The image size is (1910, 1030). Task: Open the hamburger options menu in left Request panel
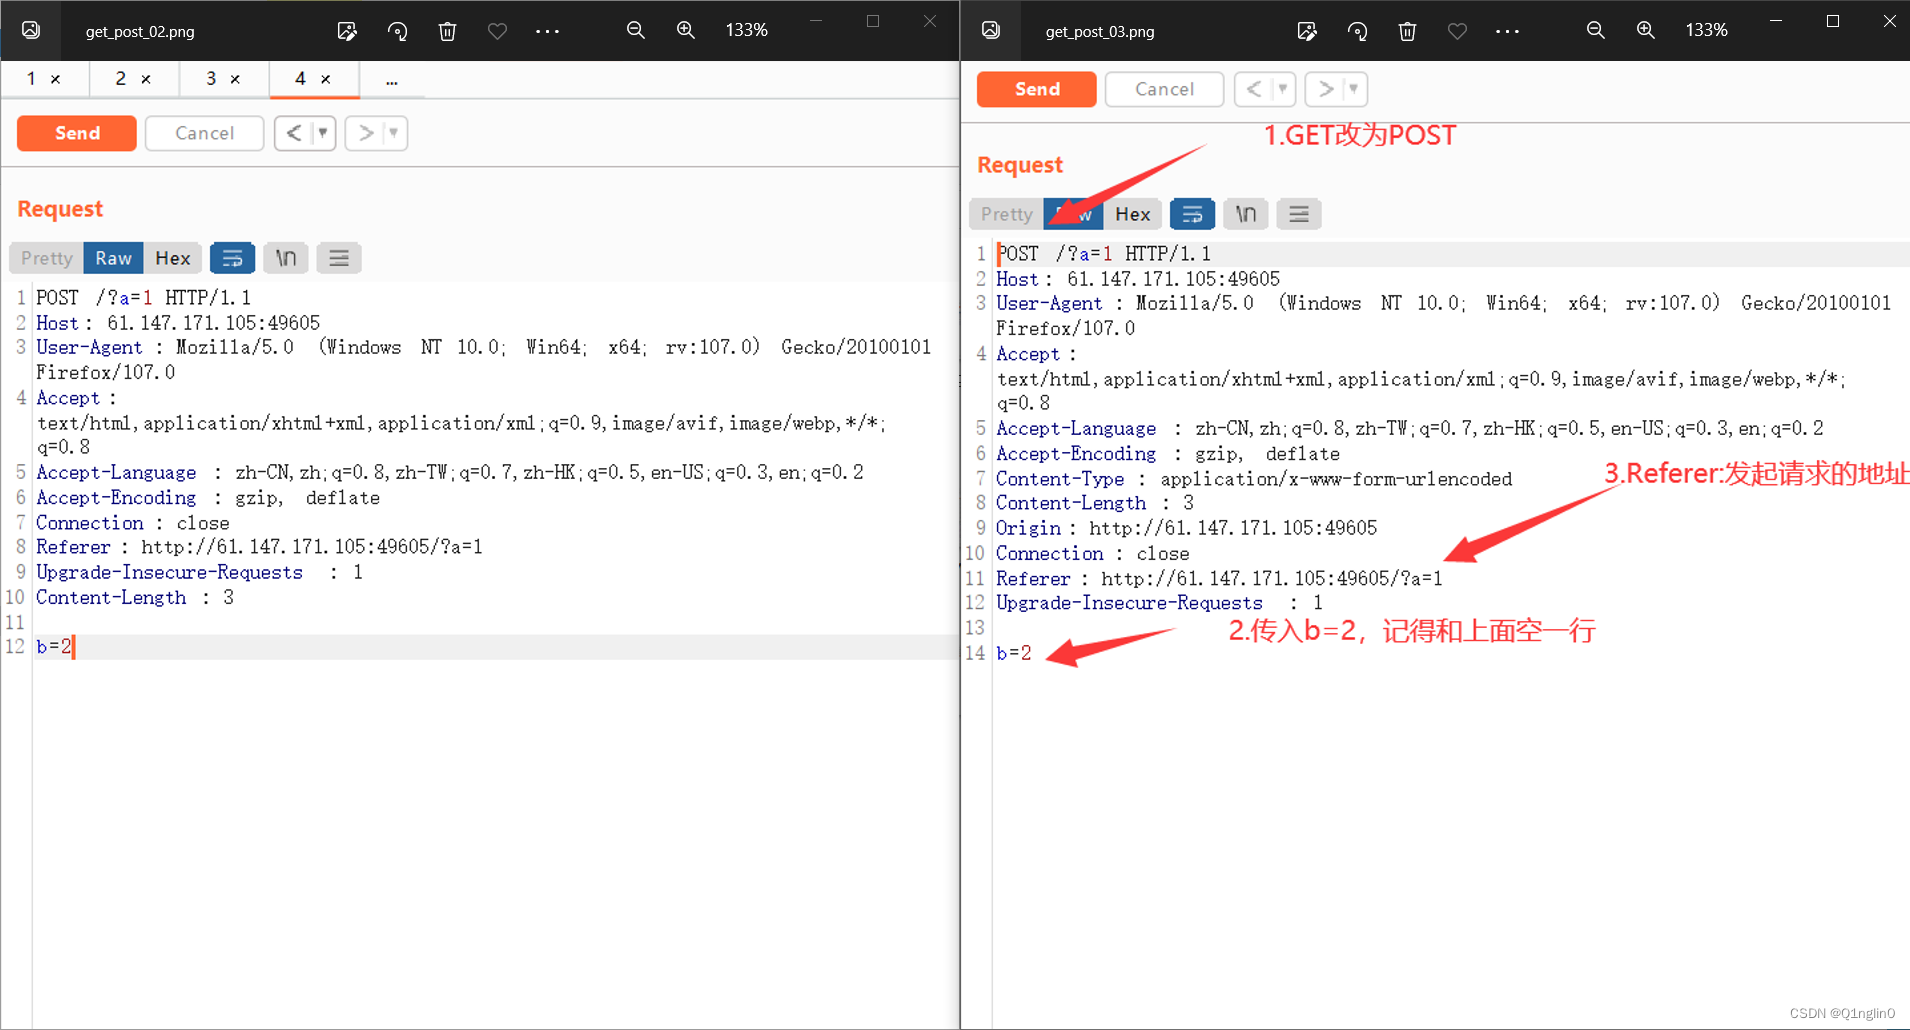click(x=339, y=258)
